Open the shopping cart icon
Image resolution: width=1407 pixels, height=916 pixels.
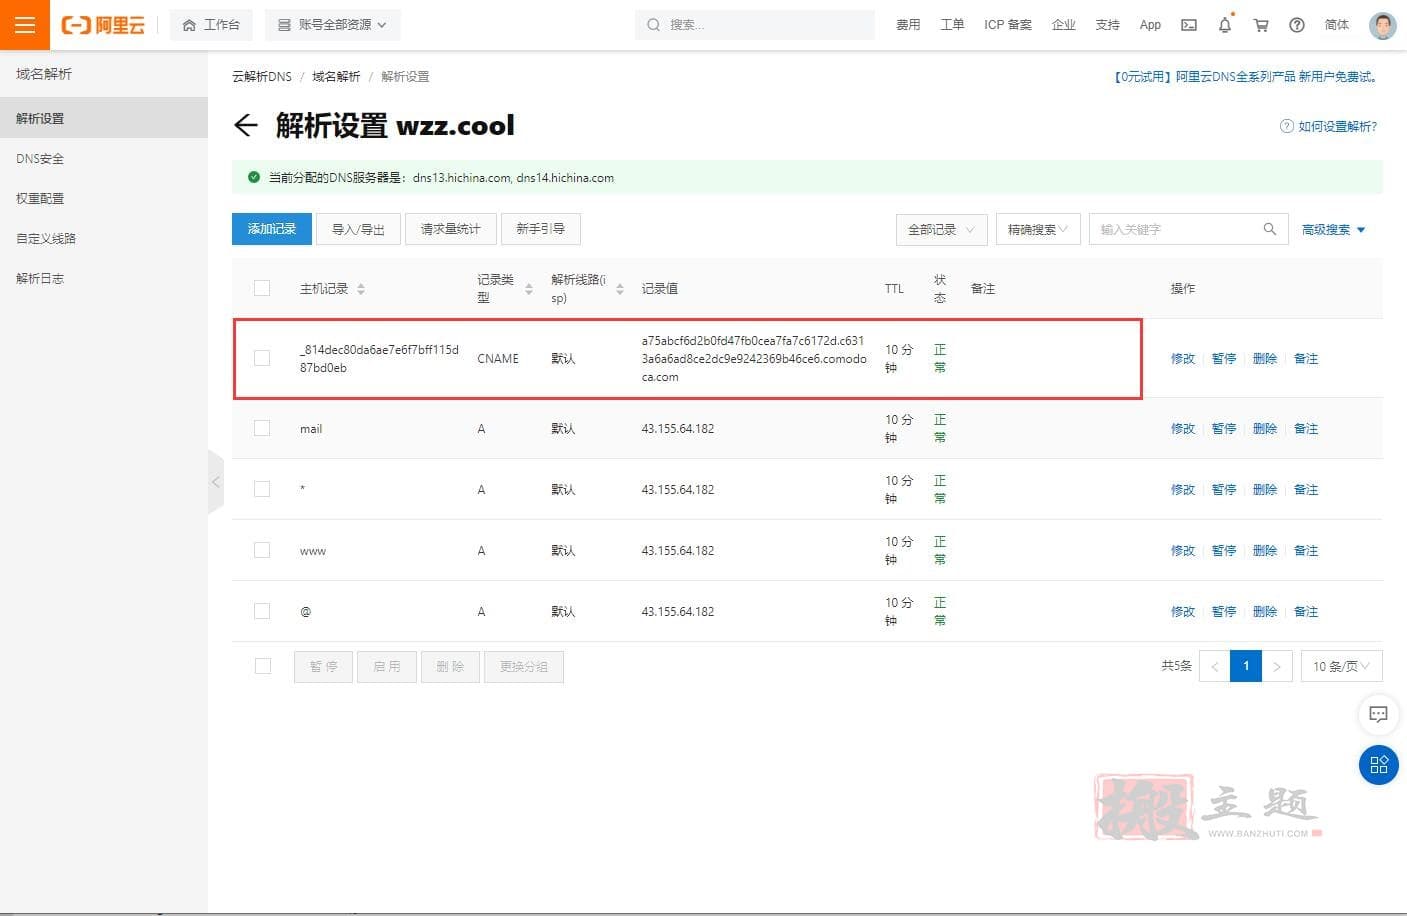pyautogui.click(x=1261, y=25)
